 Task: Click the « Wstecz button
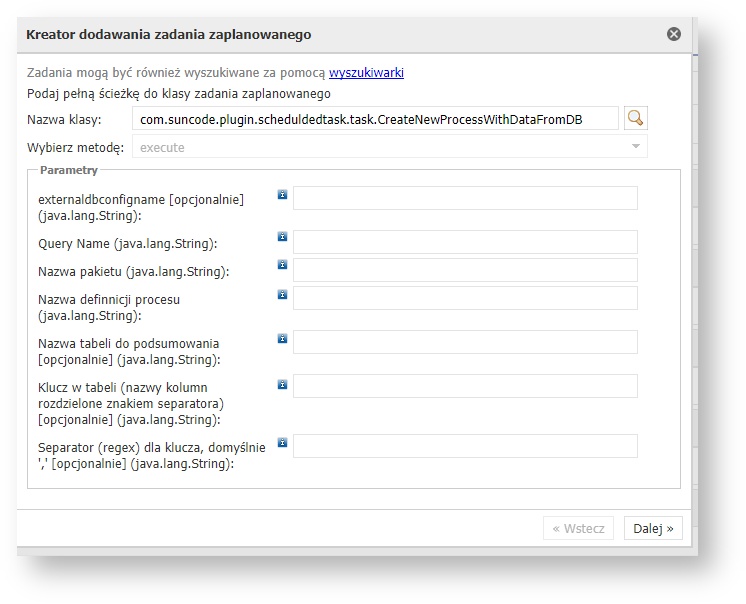coord(579,528)
